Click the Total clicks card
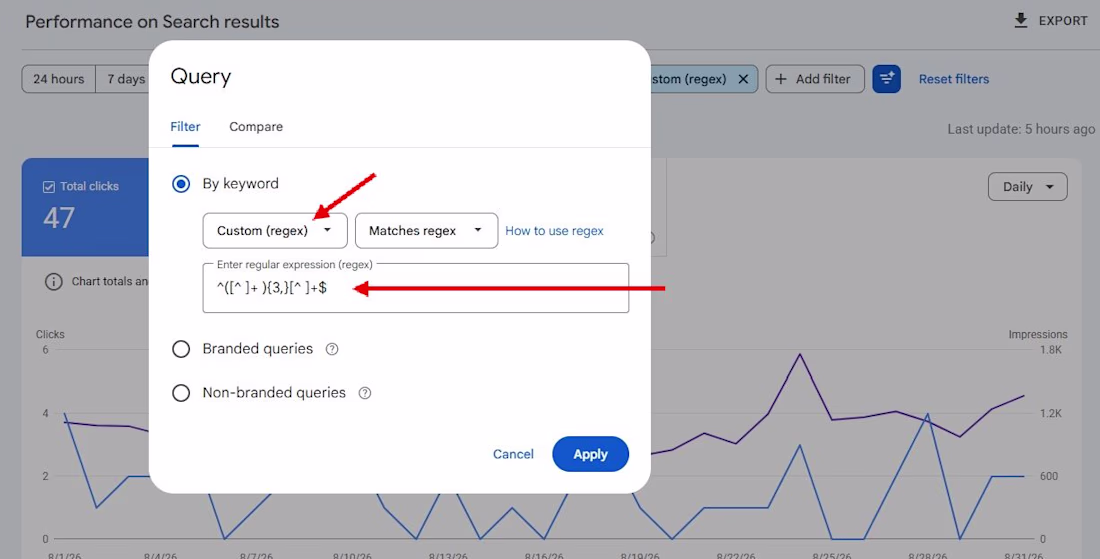Viewport: 1100px width, 559px height. (86, 207)
